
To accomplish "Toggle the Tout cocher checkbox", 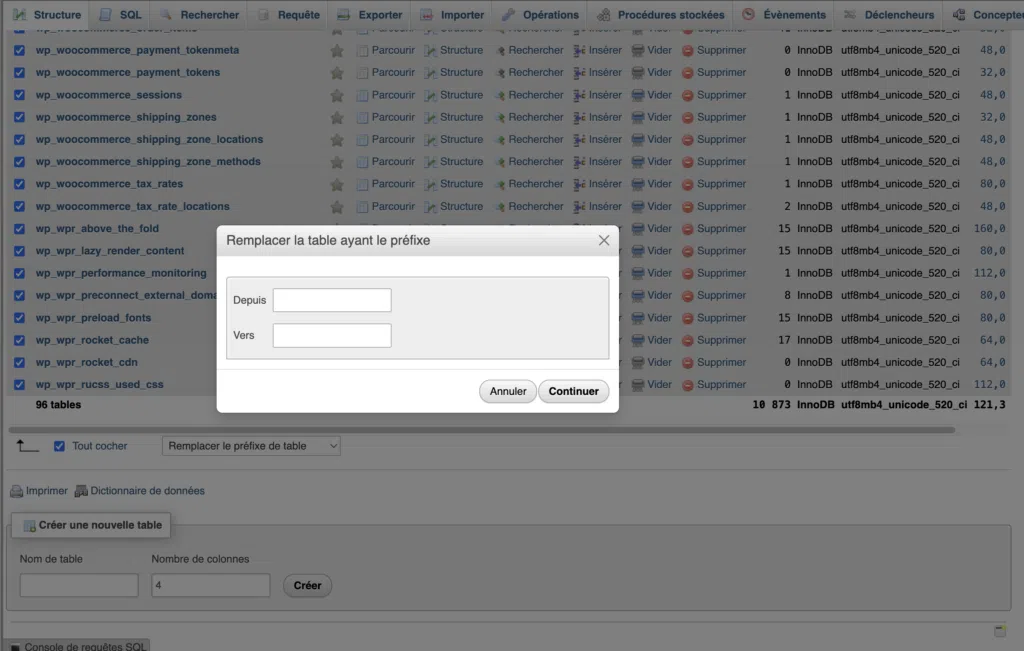I will pyautogui.click(x=59, y=447).
